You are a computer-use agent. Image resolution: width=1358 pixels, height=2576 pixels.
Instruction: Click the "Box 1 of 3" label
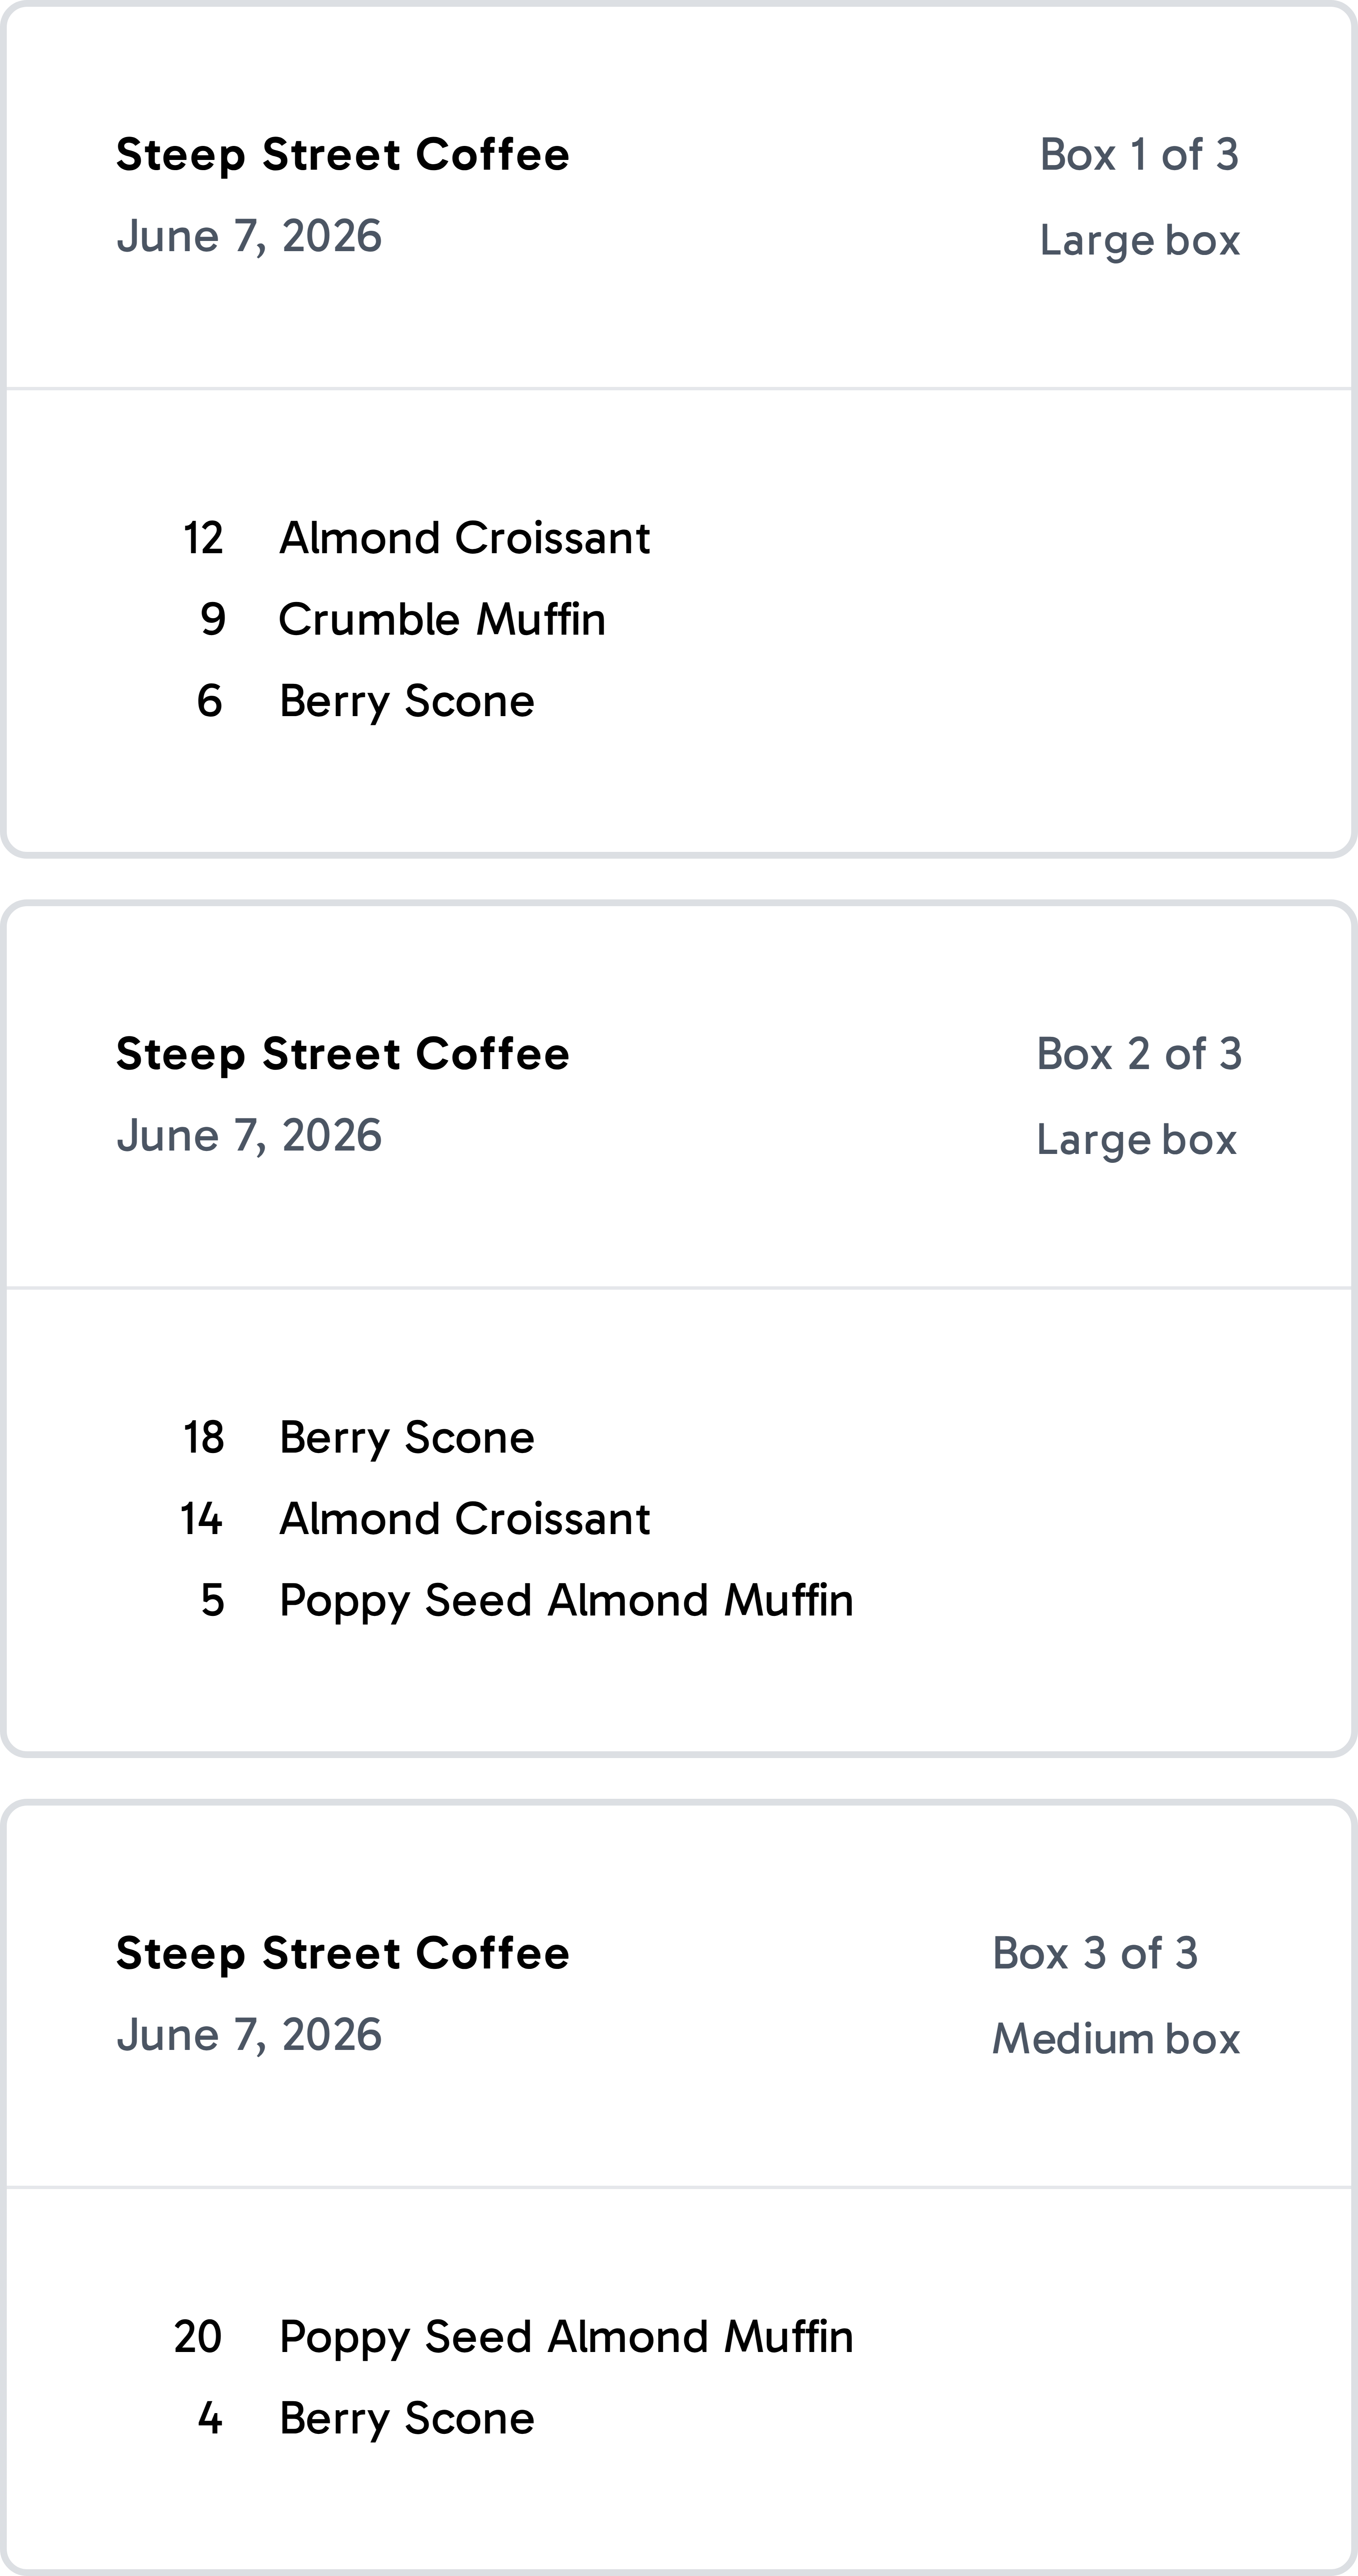click(1138, 155)
